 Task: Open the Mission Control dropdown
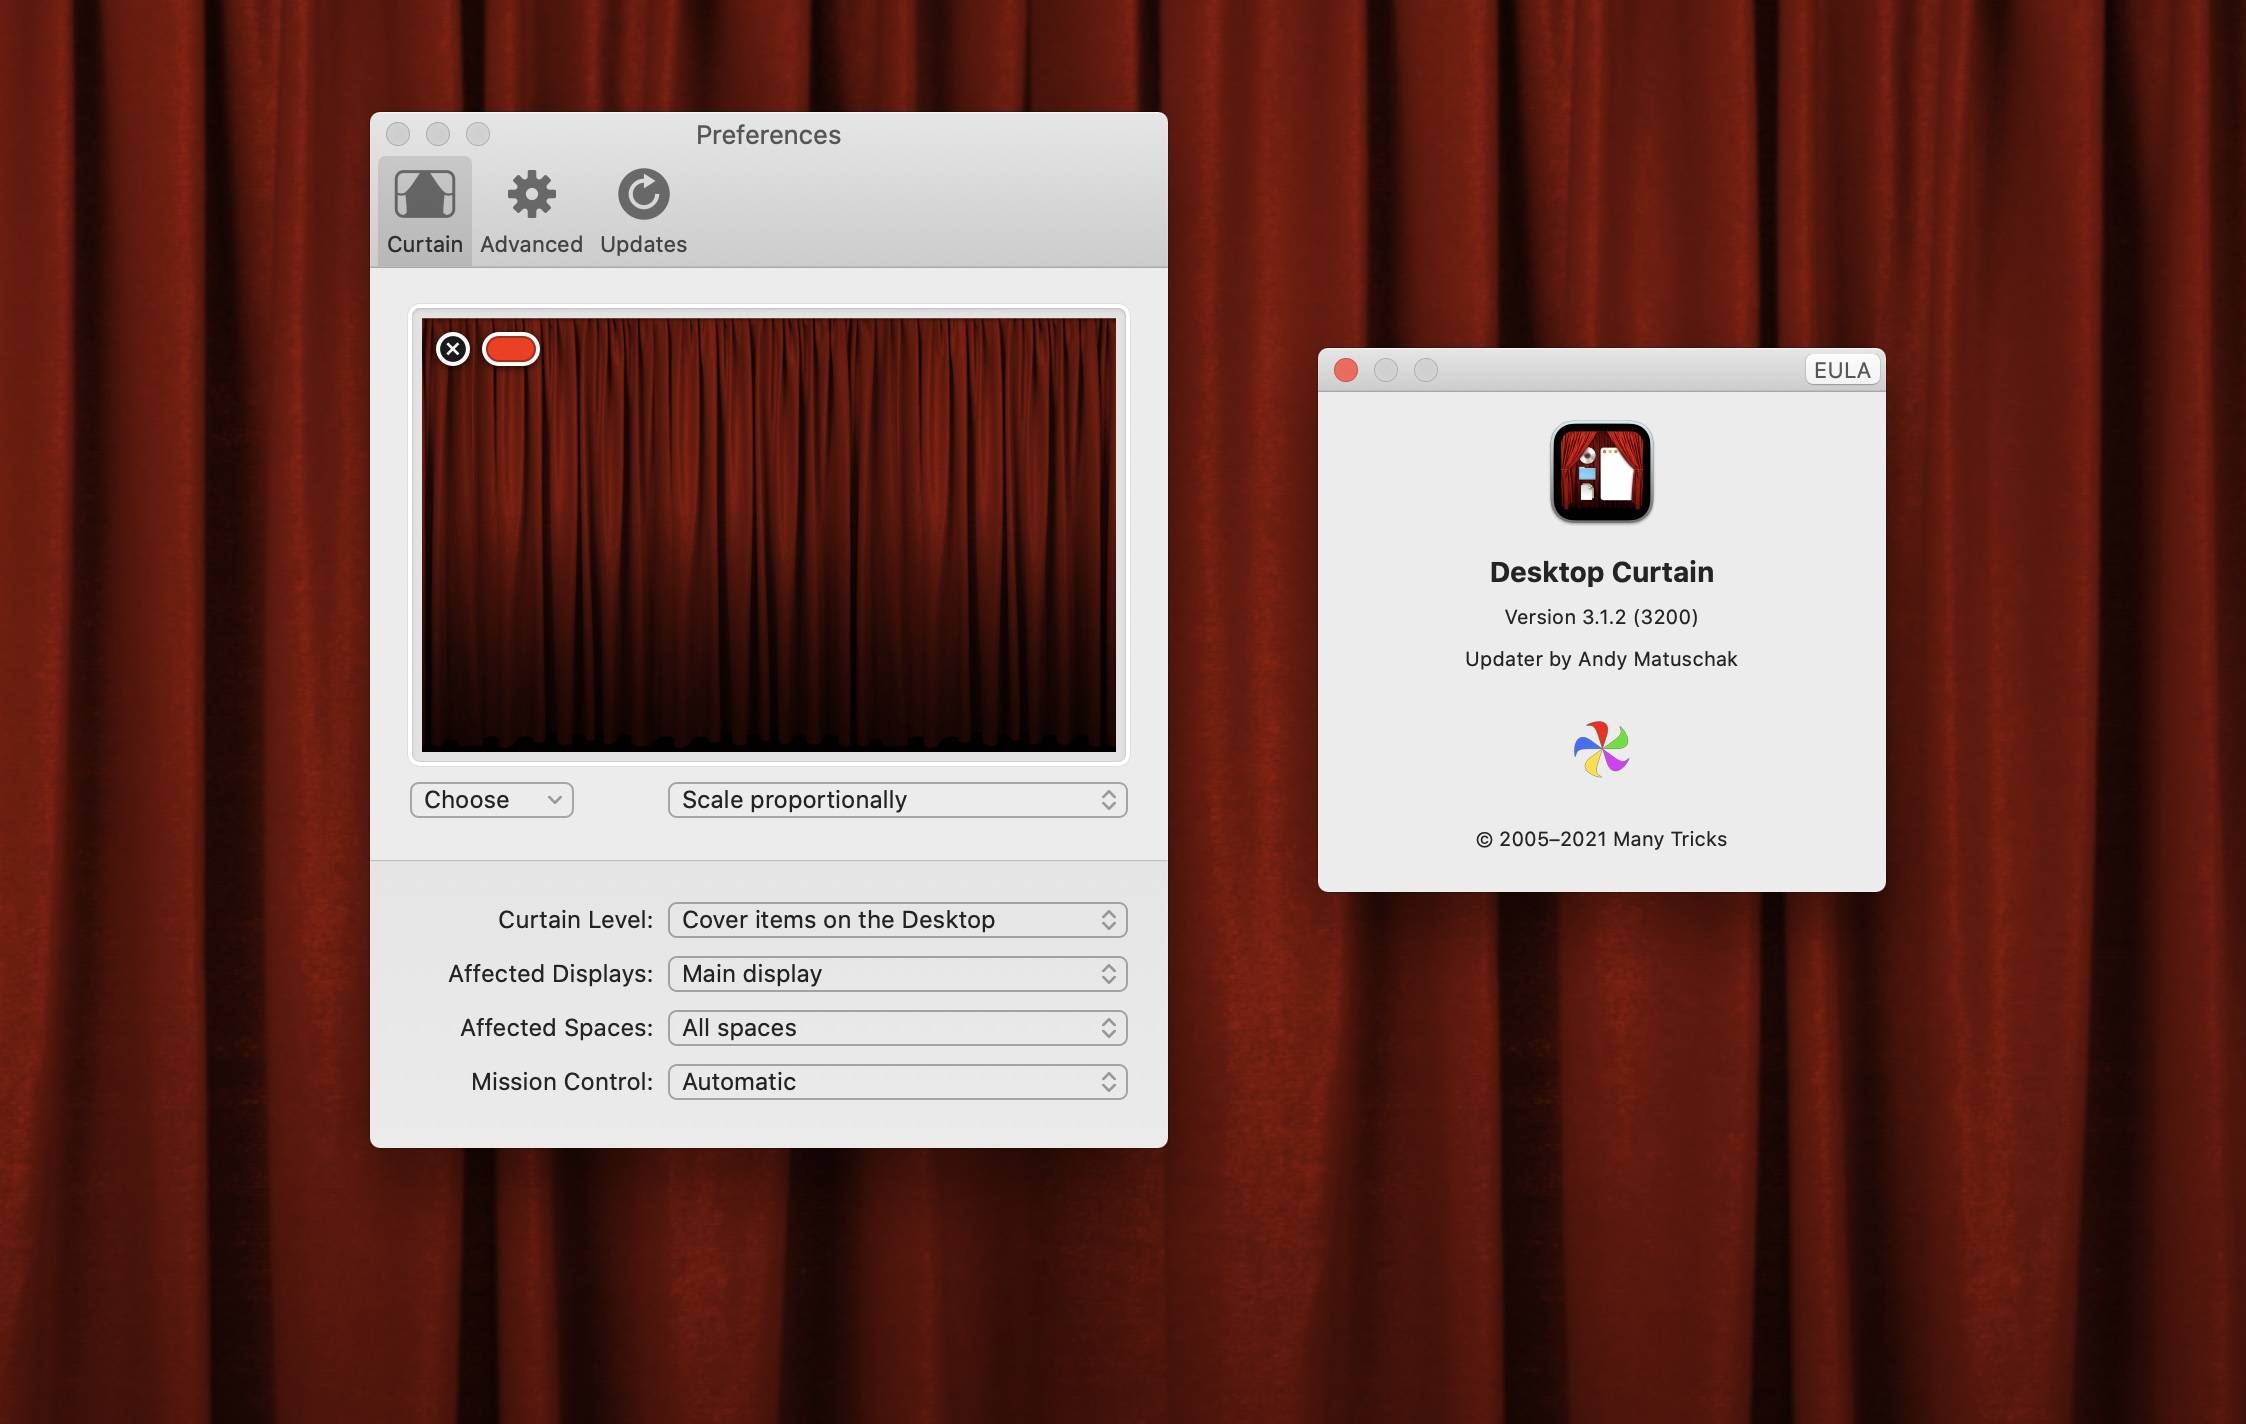(x=897, y=1082)
